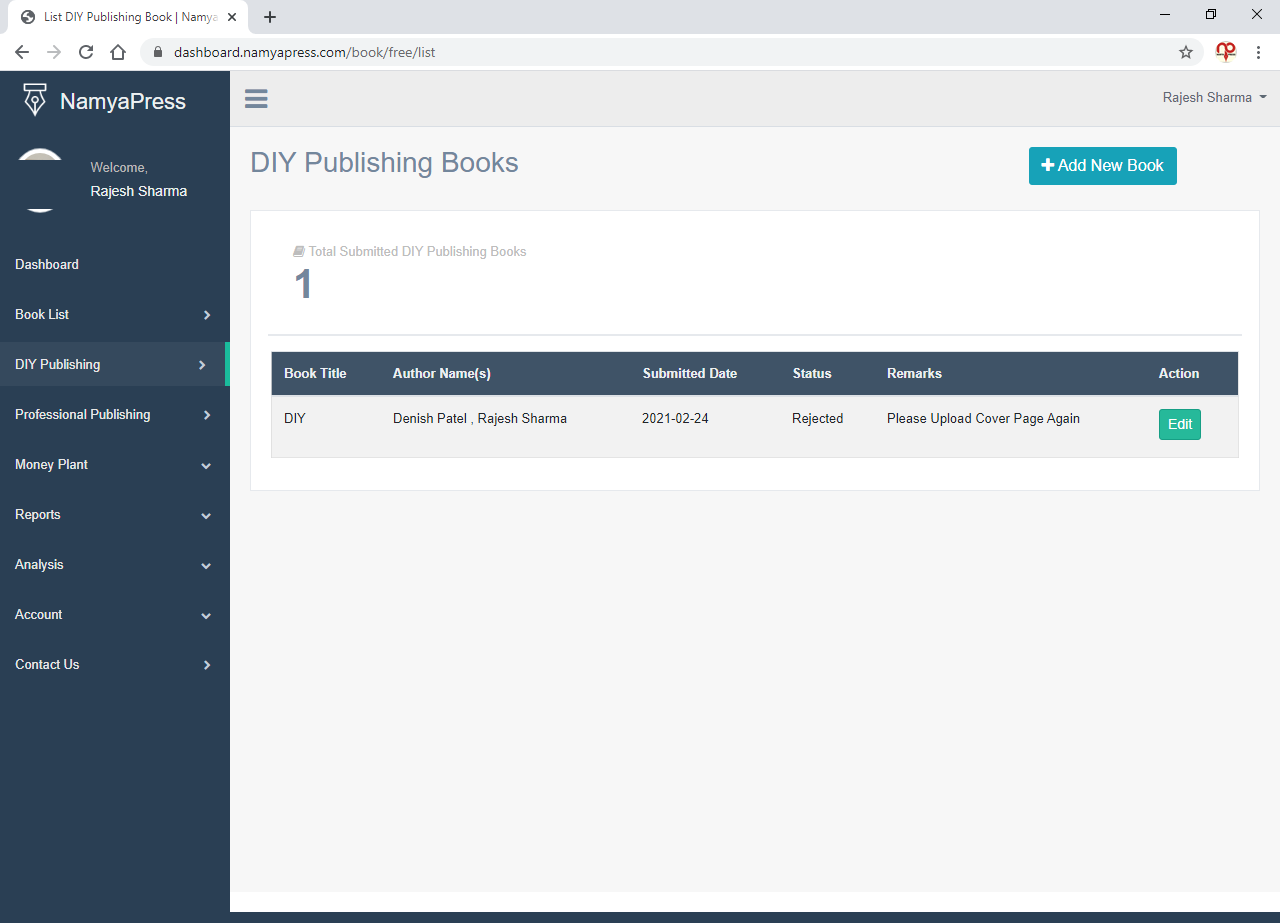Open Rajesh Sharma account dropdown
This screenshot has height=923, width=1280.
1215,98
